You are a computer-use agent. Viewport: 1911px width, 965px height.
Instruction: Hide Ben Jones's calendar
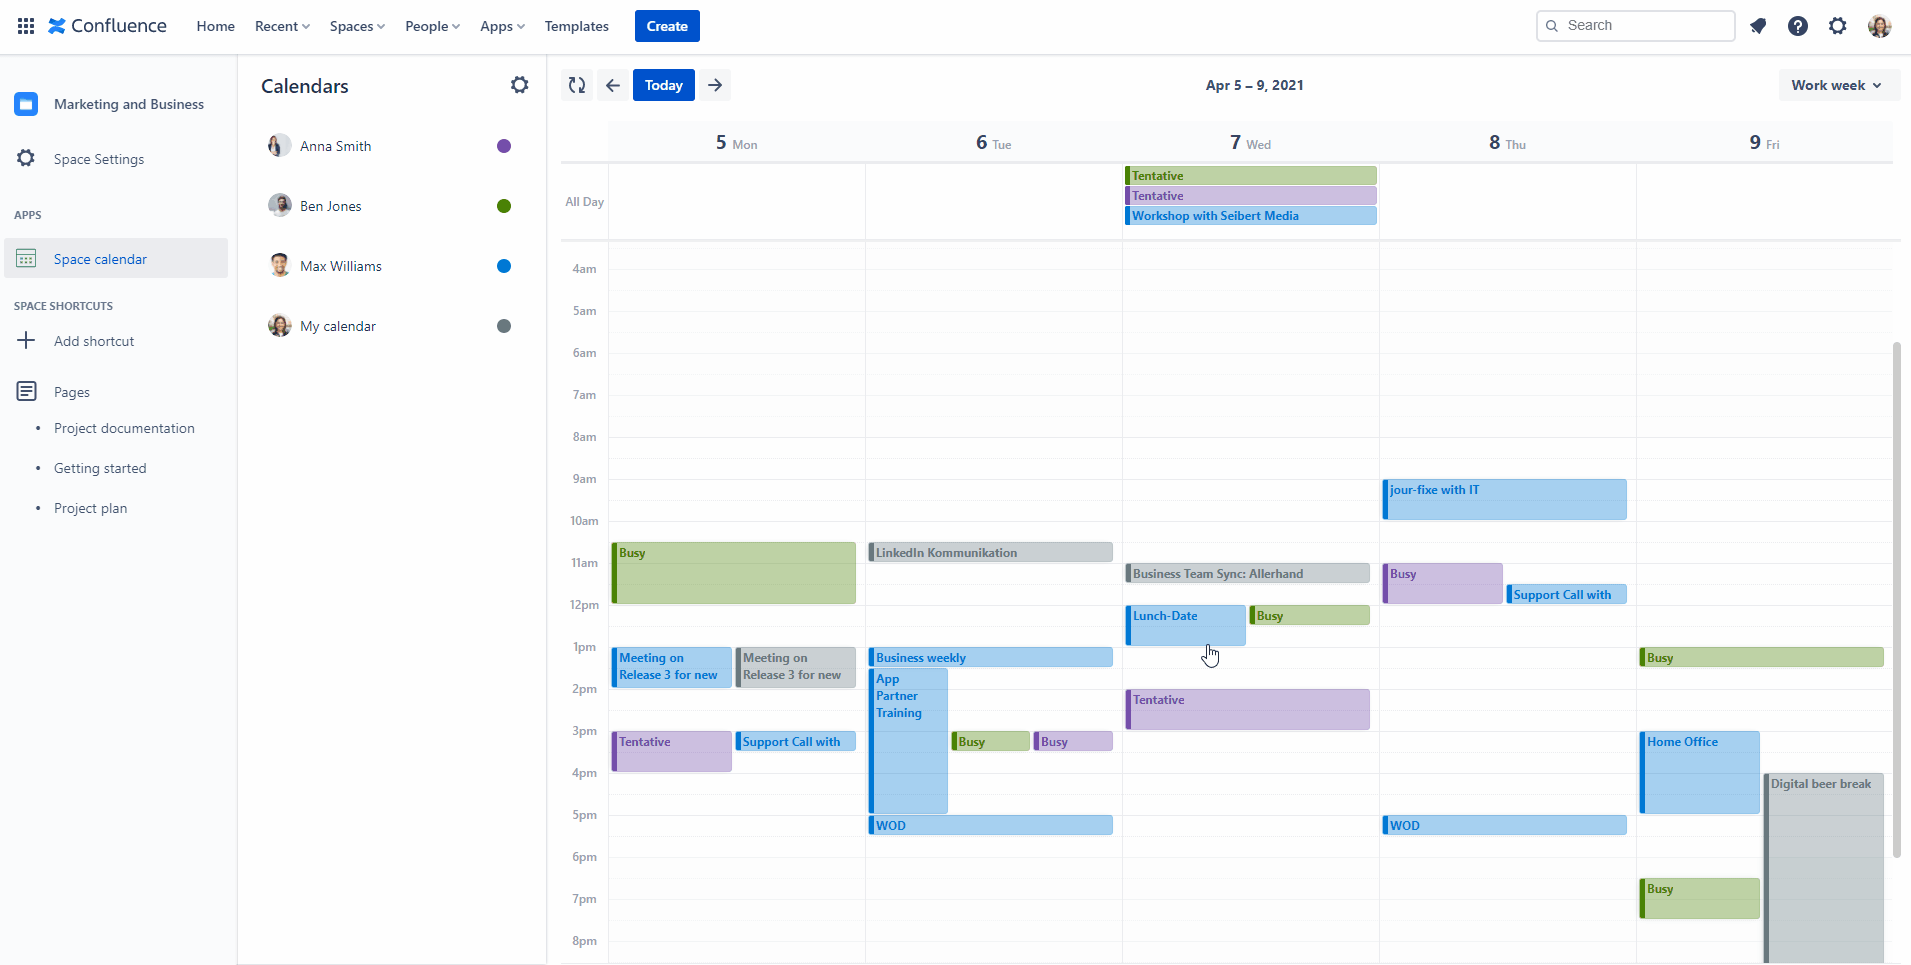click(x=503, y=205)
